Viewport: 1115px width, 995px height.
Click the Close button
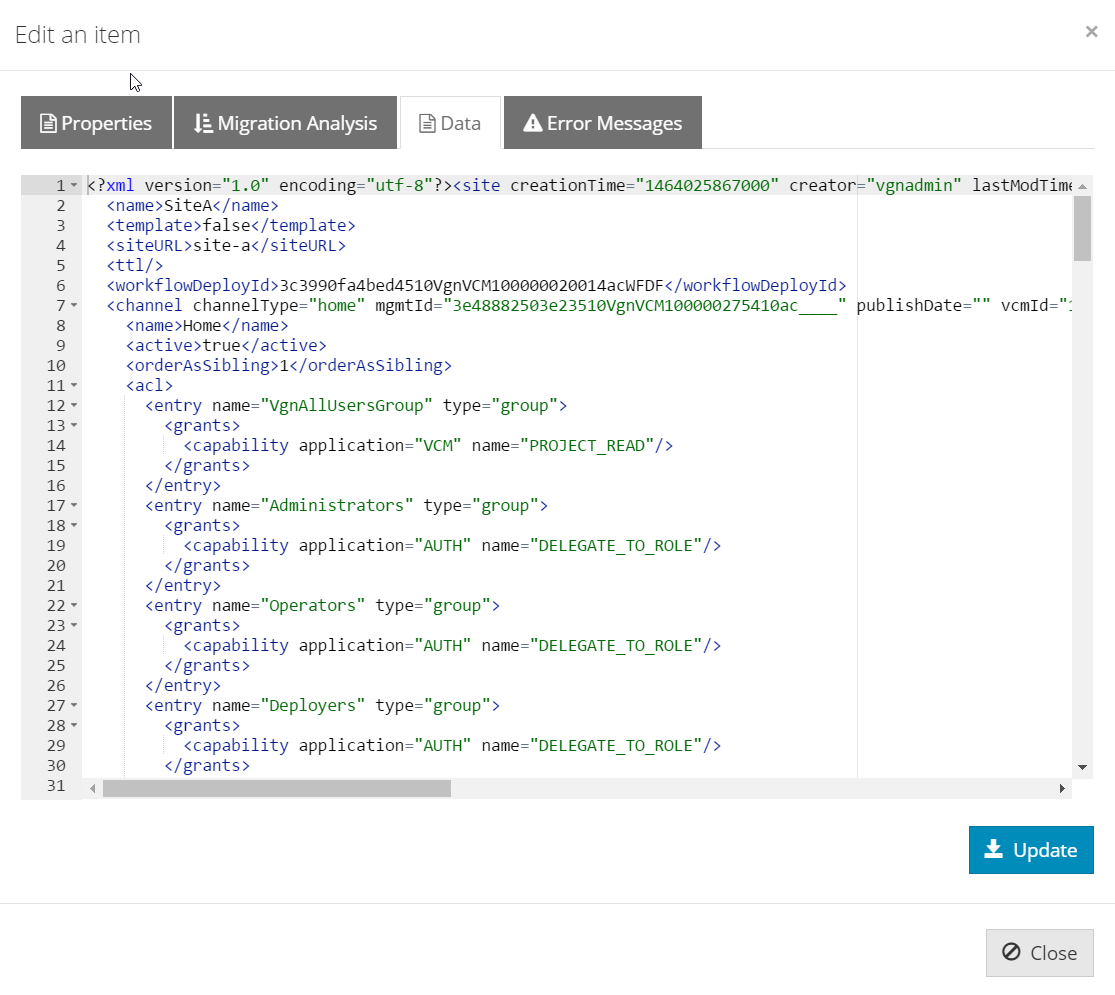[1040, 953]
